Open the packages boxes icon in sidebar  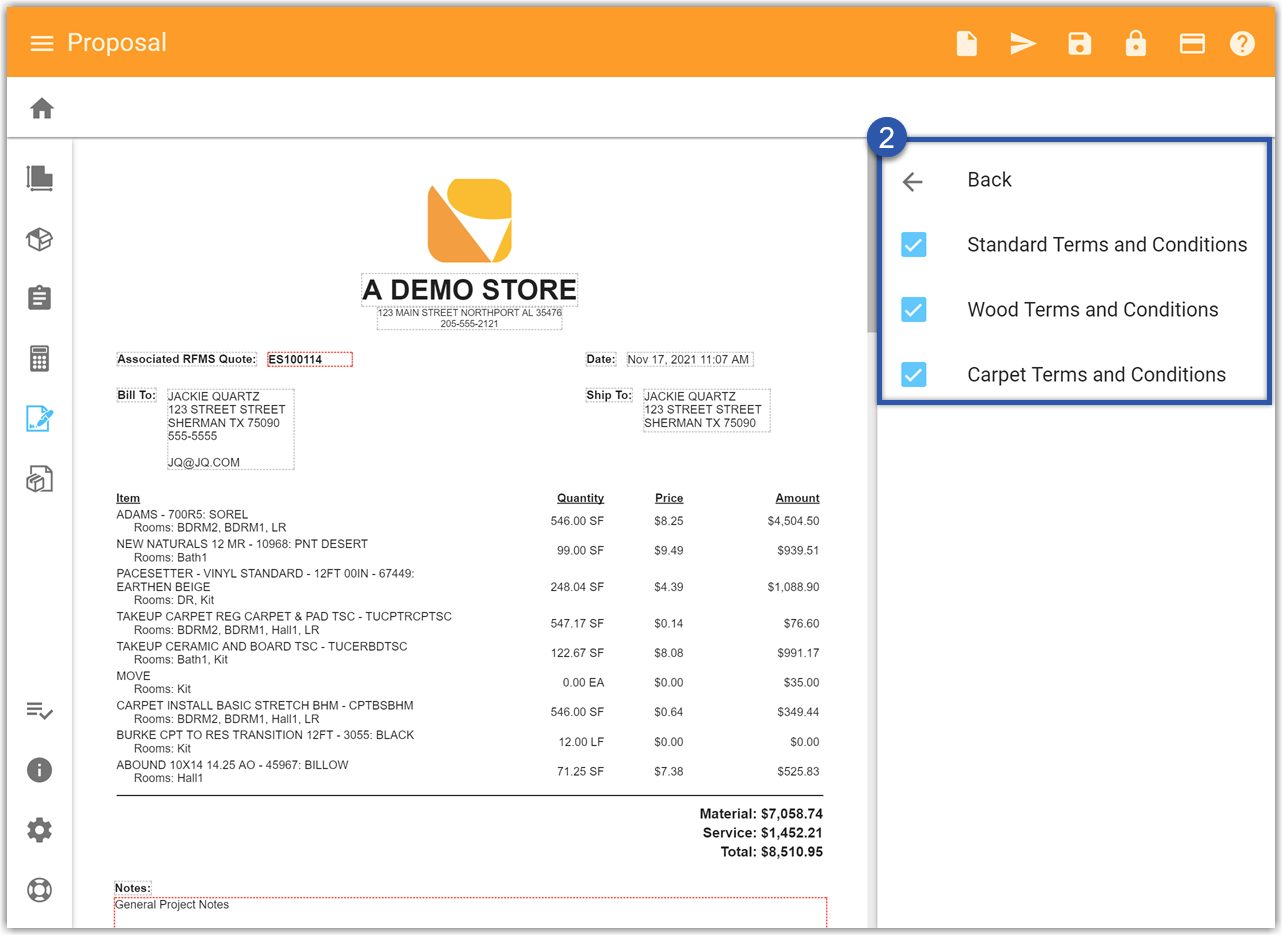pos(39,479)
